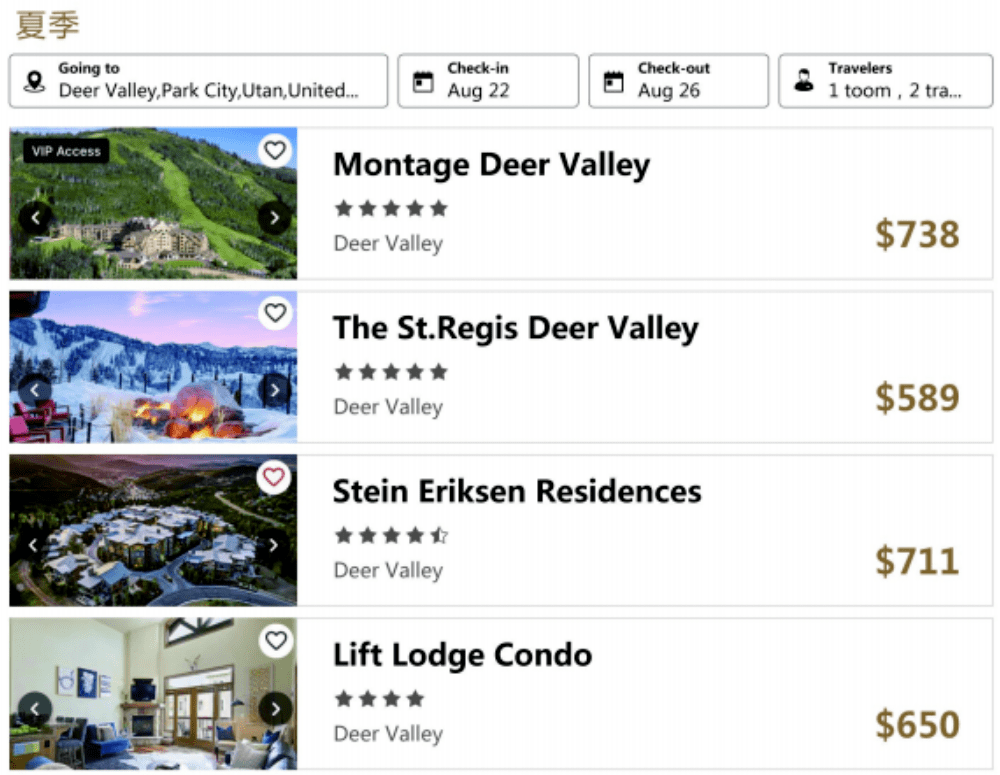The image size is (1000, 775).
Task: Open Lift Lodge Condo listing title
Action: (462, 655)
